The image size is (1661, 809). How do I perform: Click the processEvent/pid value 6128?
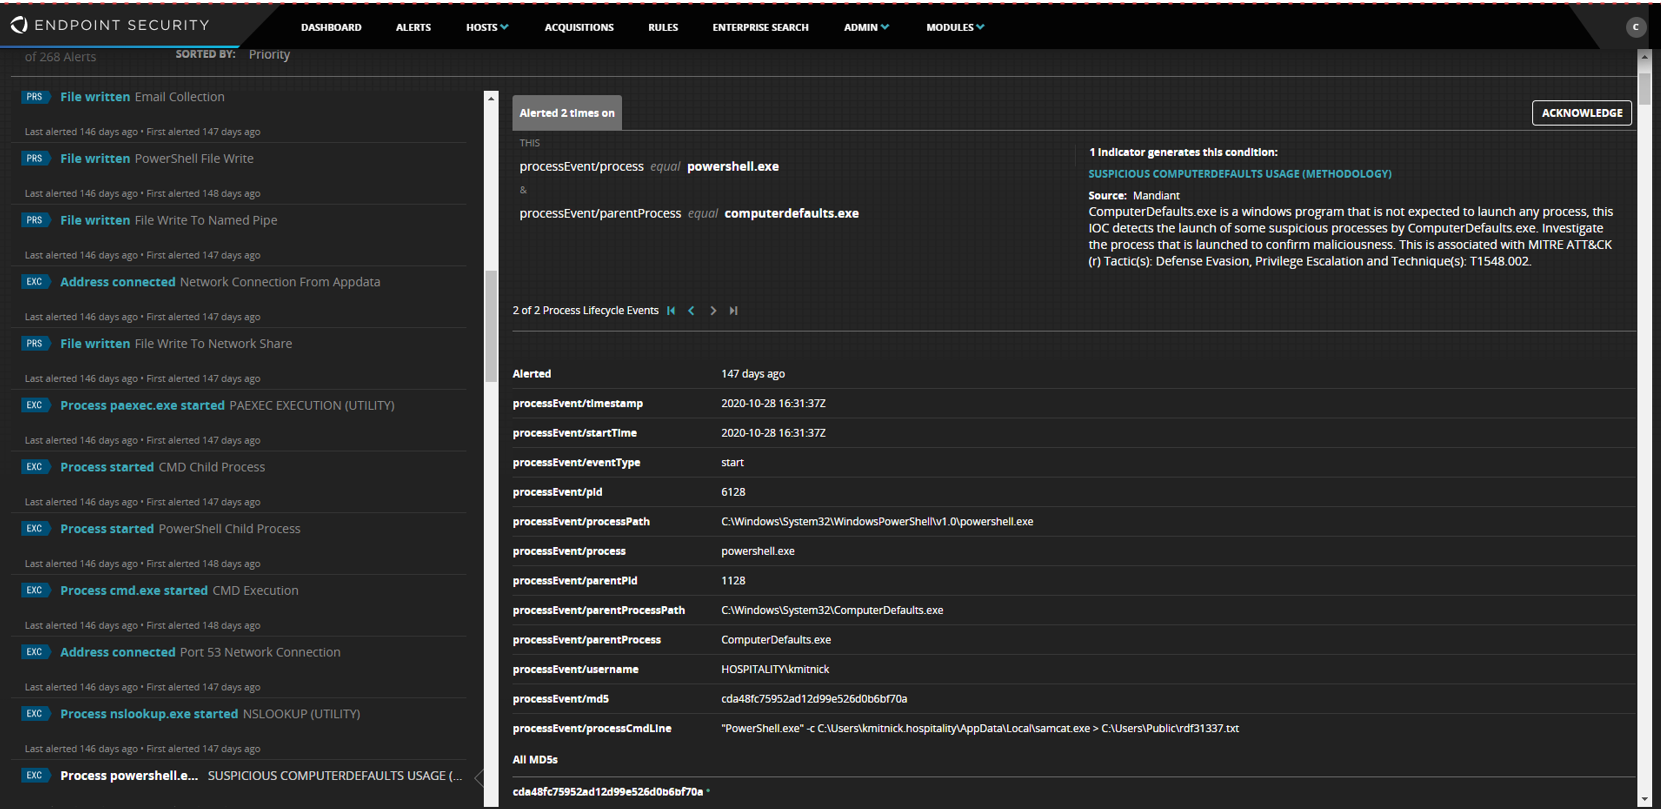point(733,493)
